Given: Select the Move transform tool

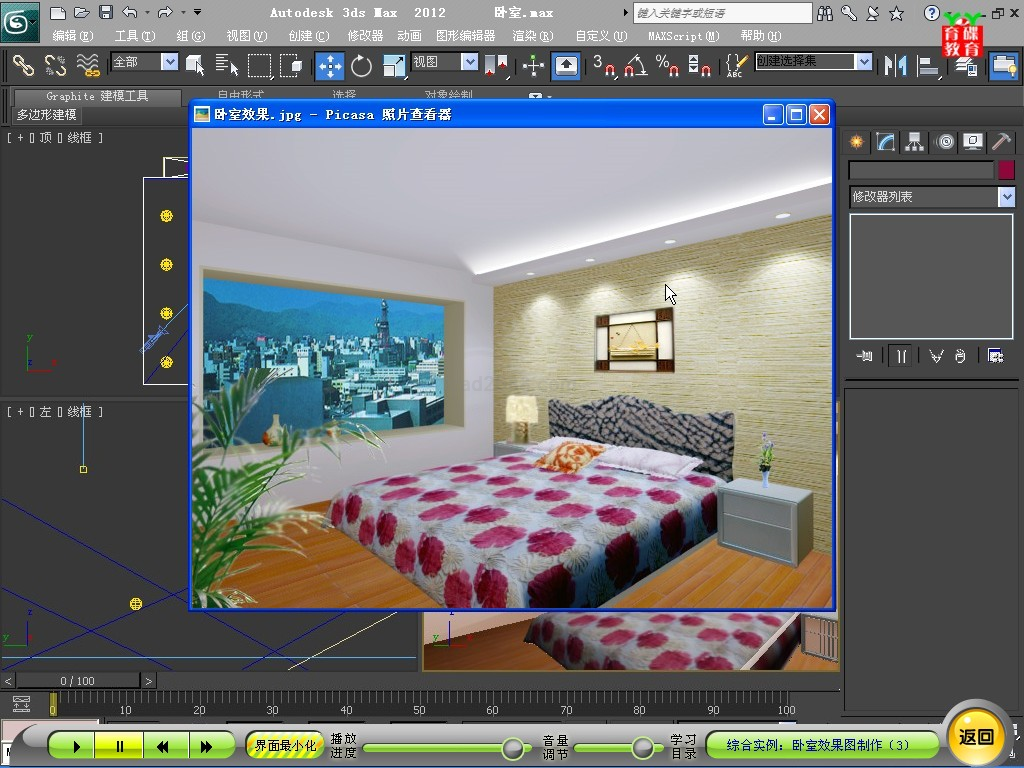Looking at the screenshot, I should coord(329,66).
